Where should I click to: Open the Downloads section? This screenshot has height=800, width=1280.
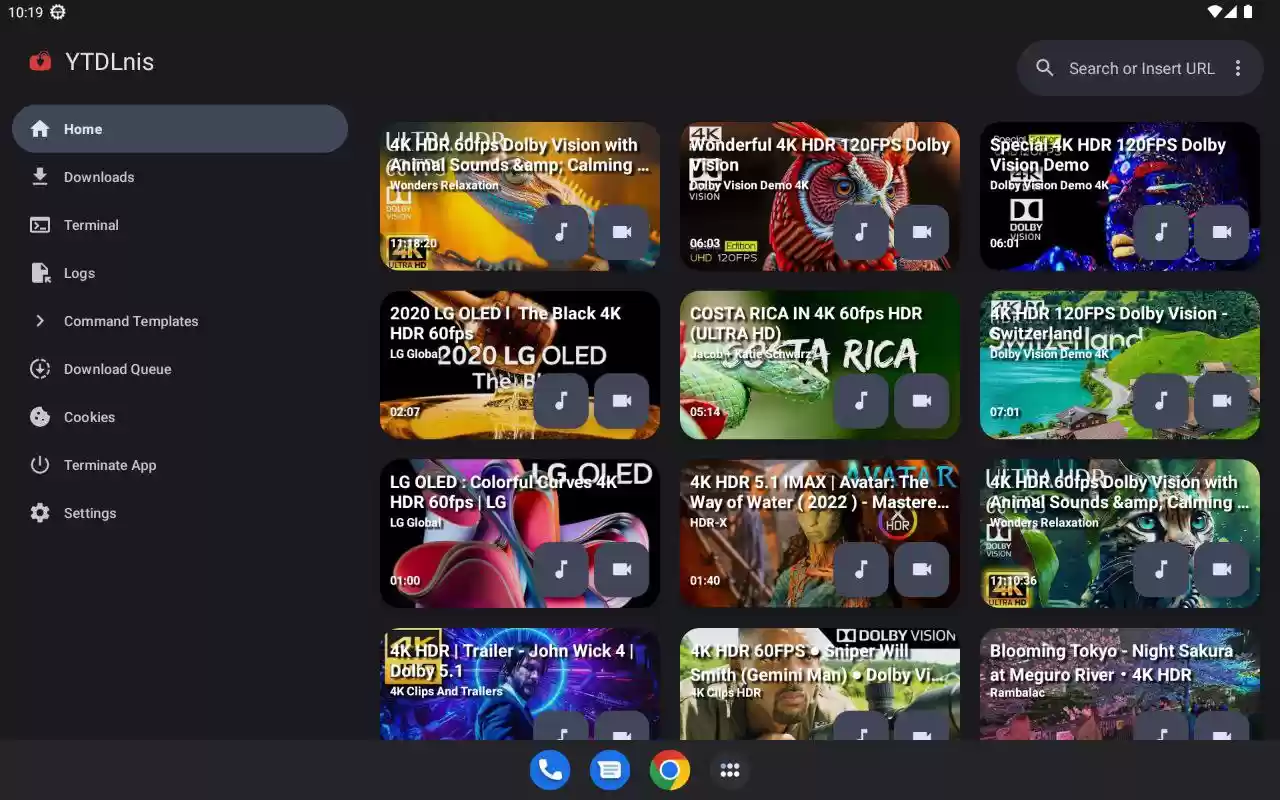[98, 177]
